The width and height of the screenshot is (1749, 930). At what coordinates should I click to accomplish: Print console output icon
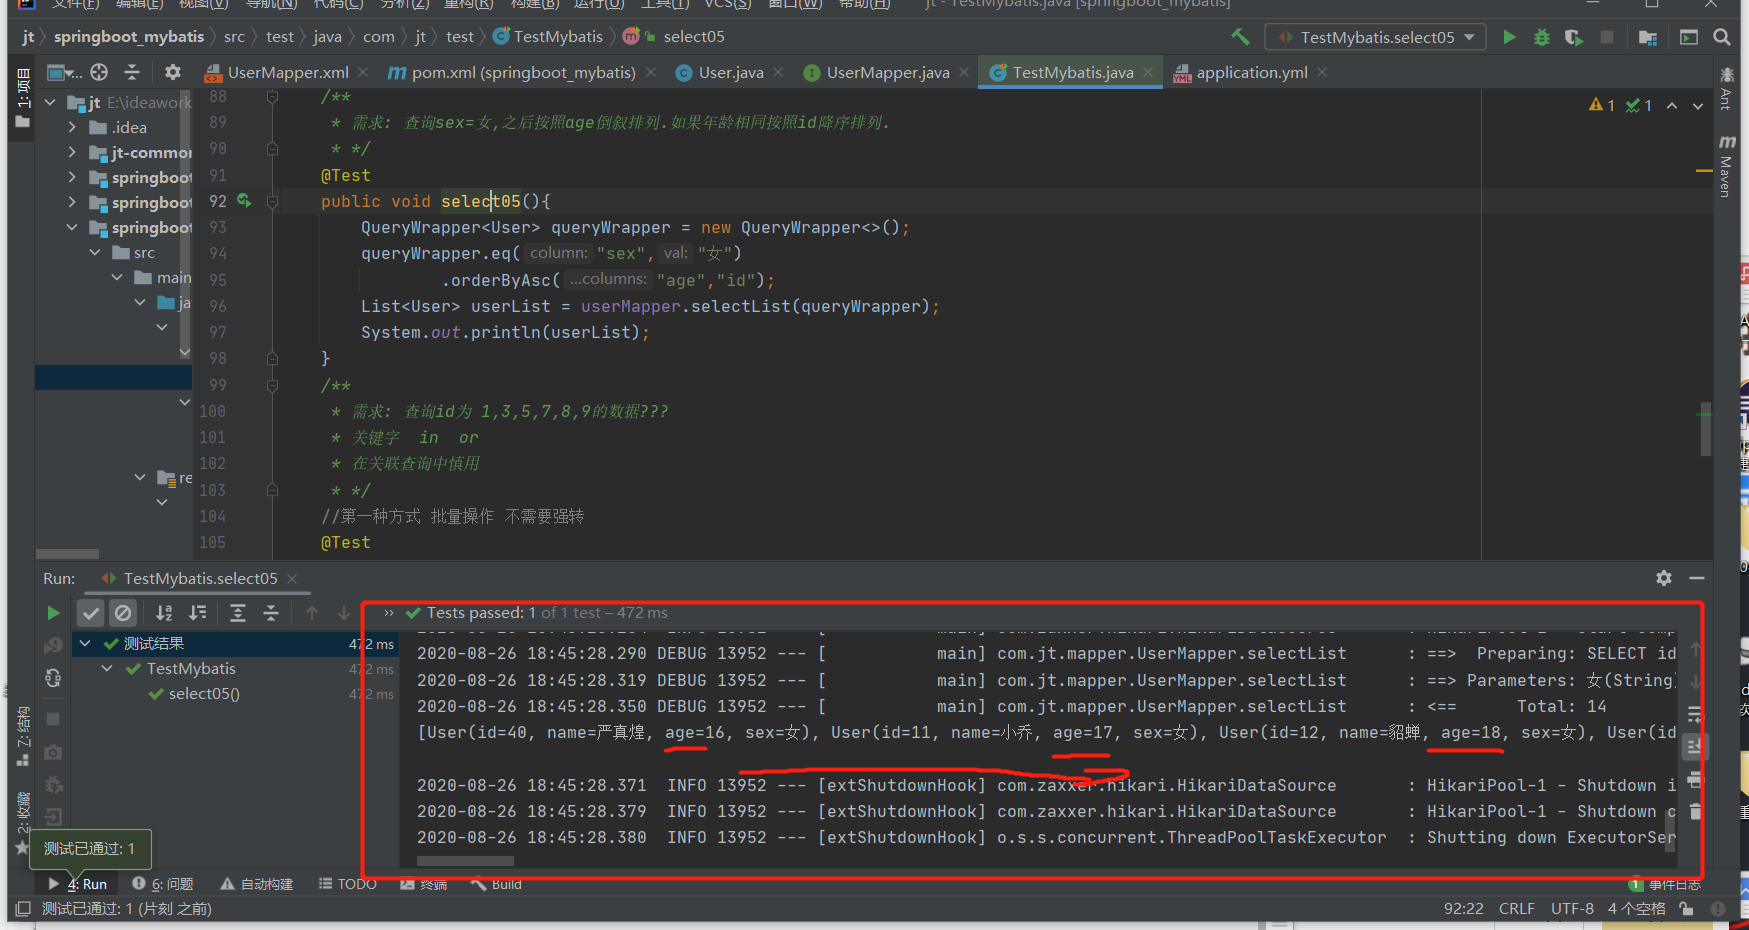click(x=1695, y=779)
